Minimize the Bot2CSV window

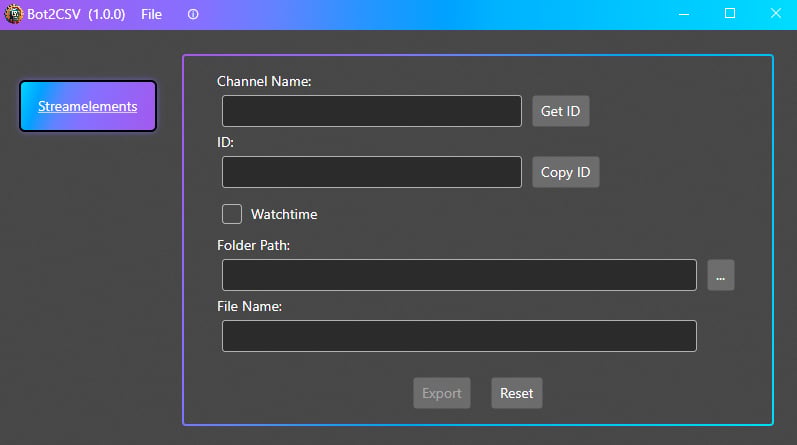click(x=684, y=14)
